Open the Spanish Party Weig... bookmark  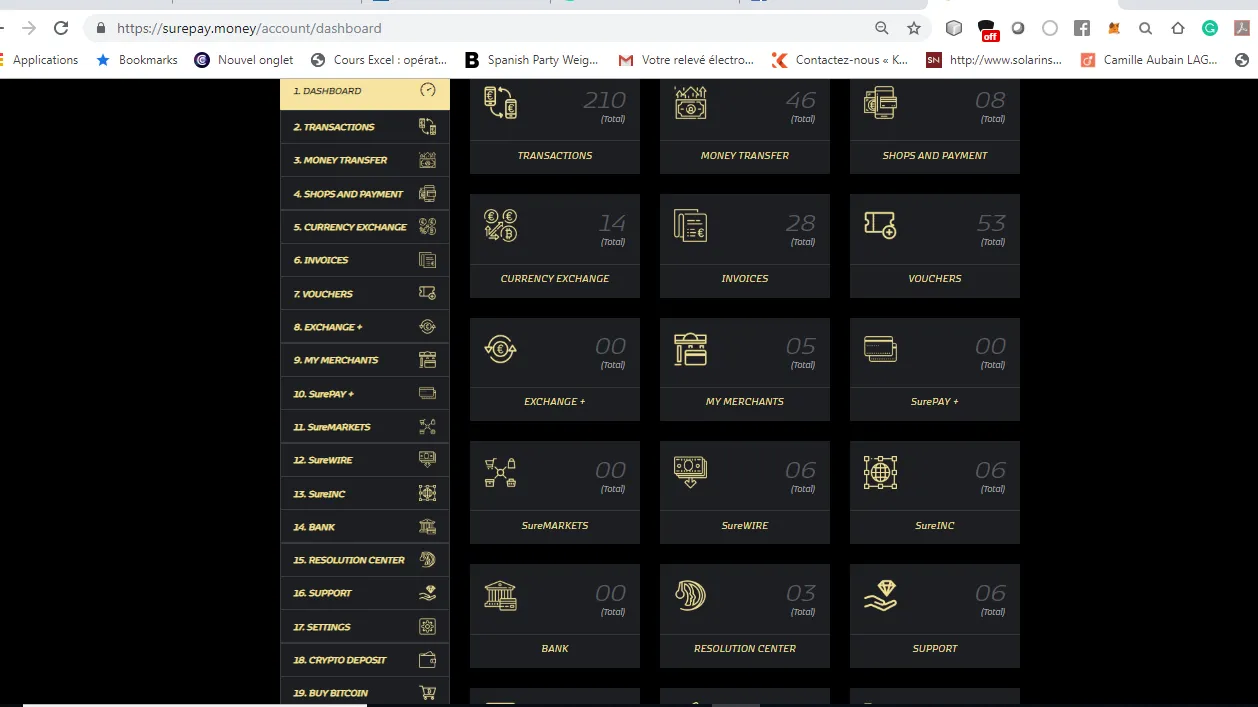coord(532,60)
